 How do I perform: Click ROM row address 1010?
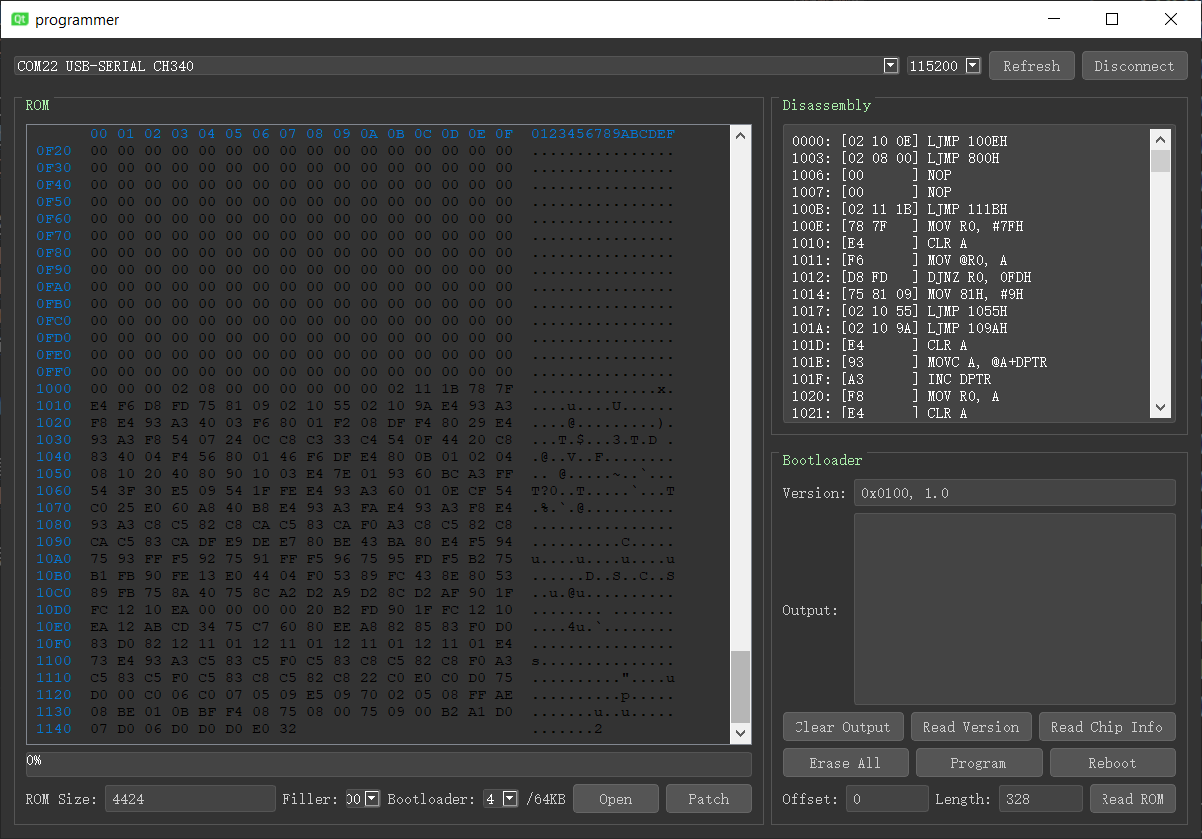54,405
